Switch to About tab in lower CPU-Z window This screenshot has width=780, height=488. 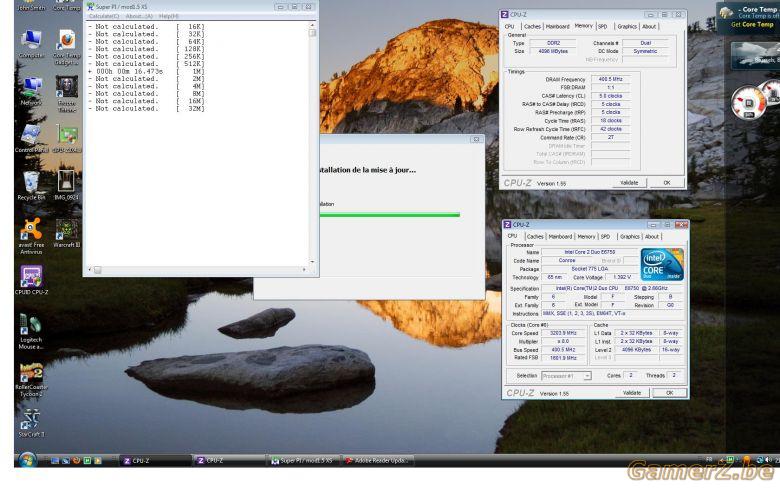click(652, 237)
